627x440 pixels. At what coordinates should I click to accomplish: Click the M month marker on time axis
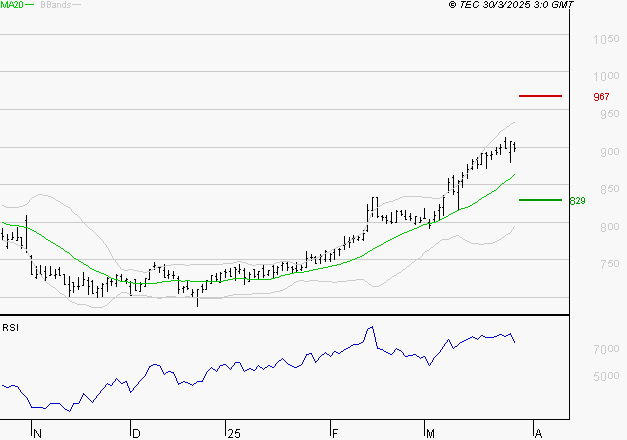tap(430, 434)
